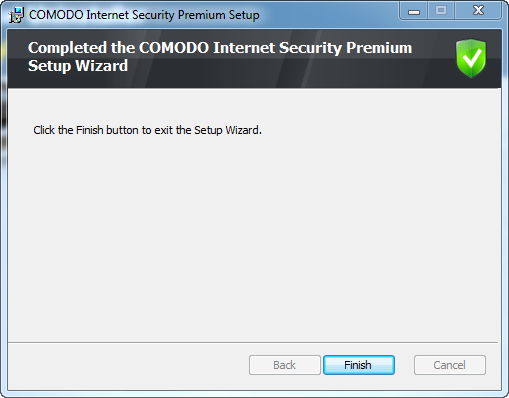509x398 pixels.
Task: Minimize the COMODO Setup window
Action: tap(414, 11)
